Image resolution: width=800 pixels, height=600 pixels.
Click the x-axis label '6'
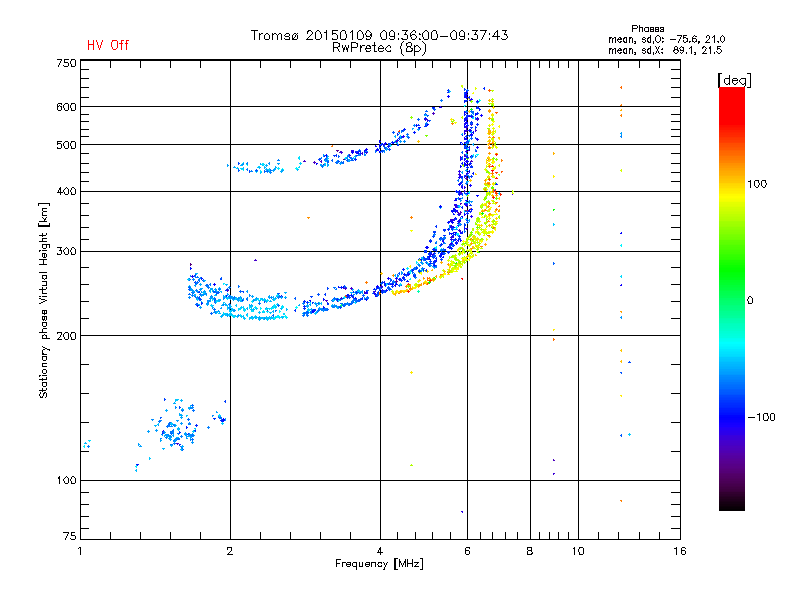(x=467, y=551)
